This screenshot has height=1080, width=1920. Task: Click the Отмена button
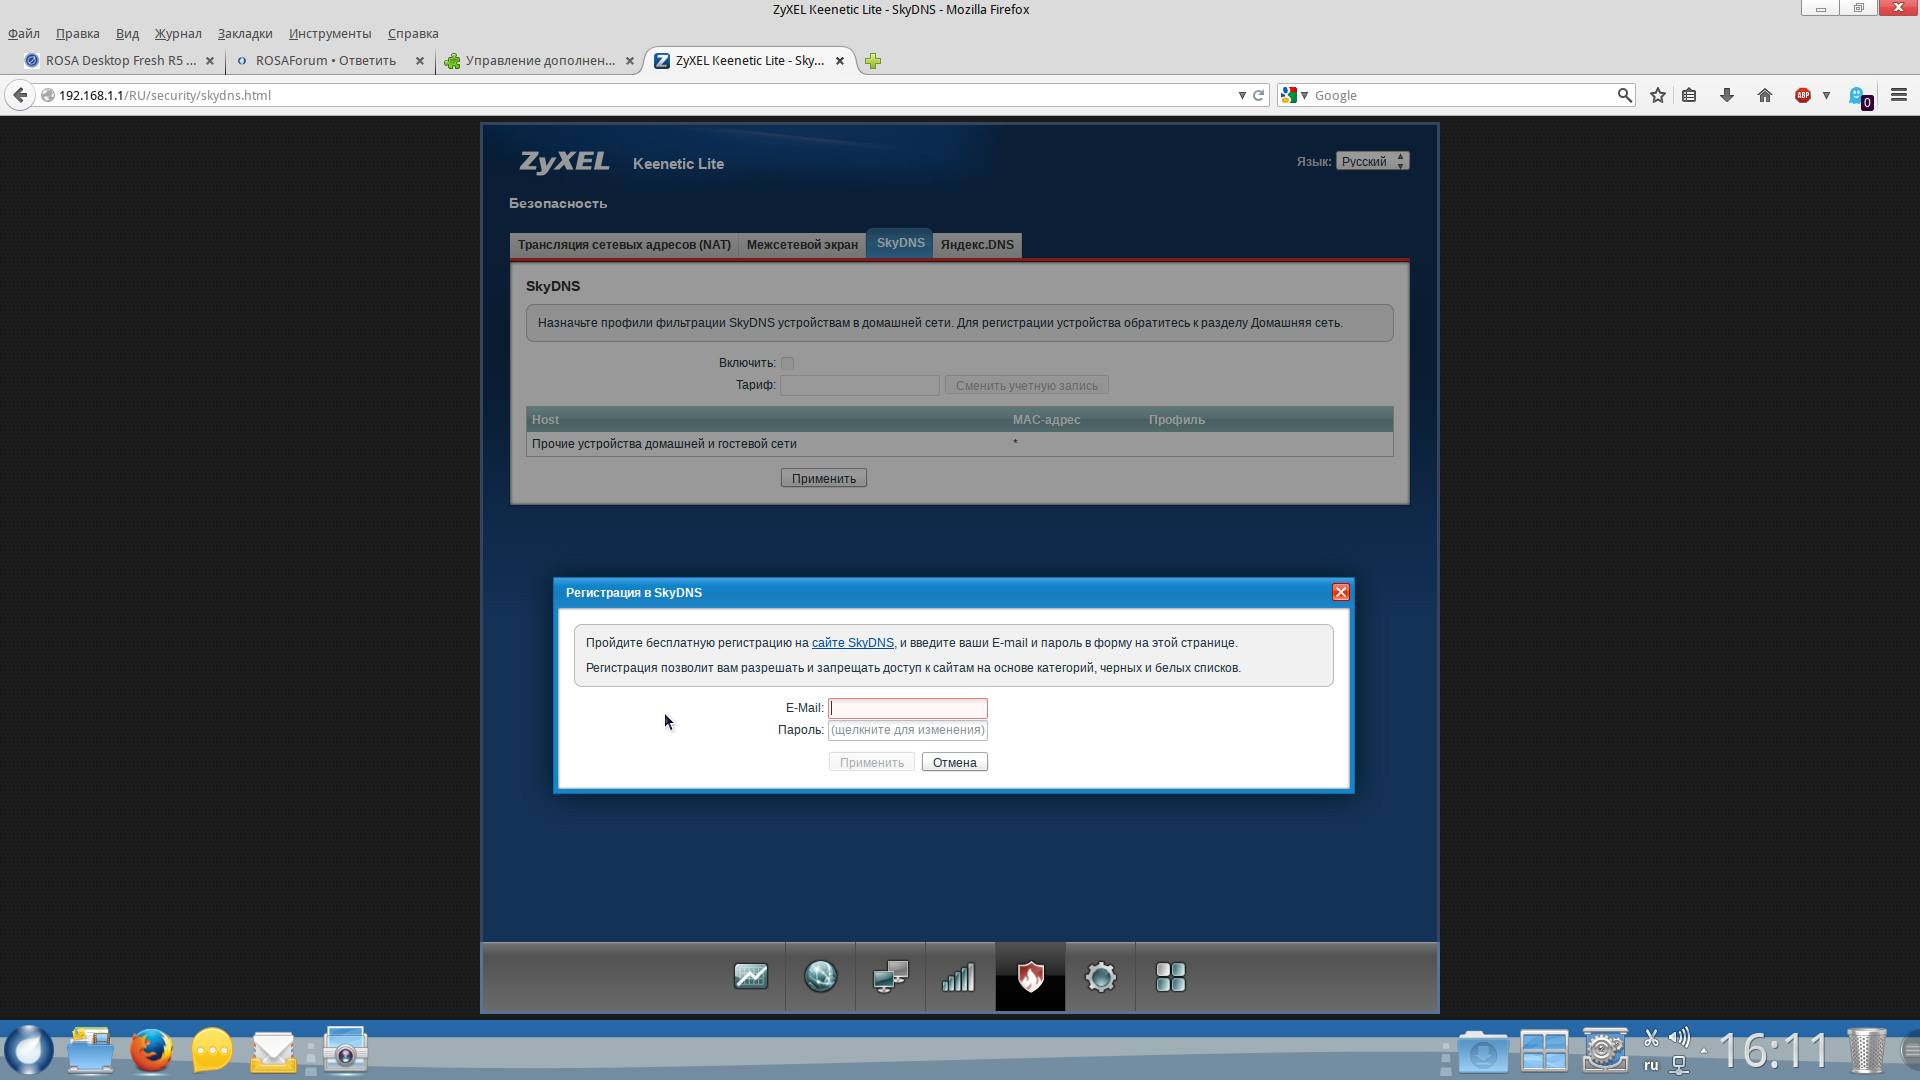(x=954, y=763)
